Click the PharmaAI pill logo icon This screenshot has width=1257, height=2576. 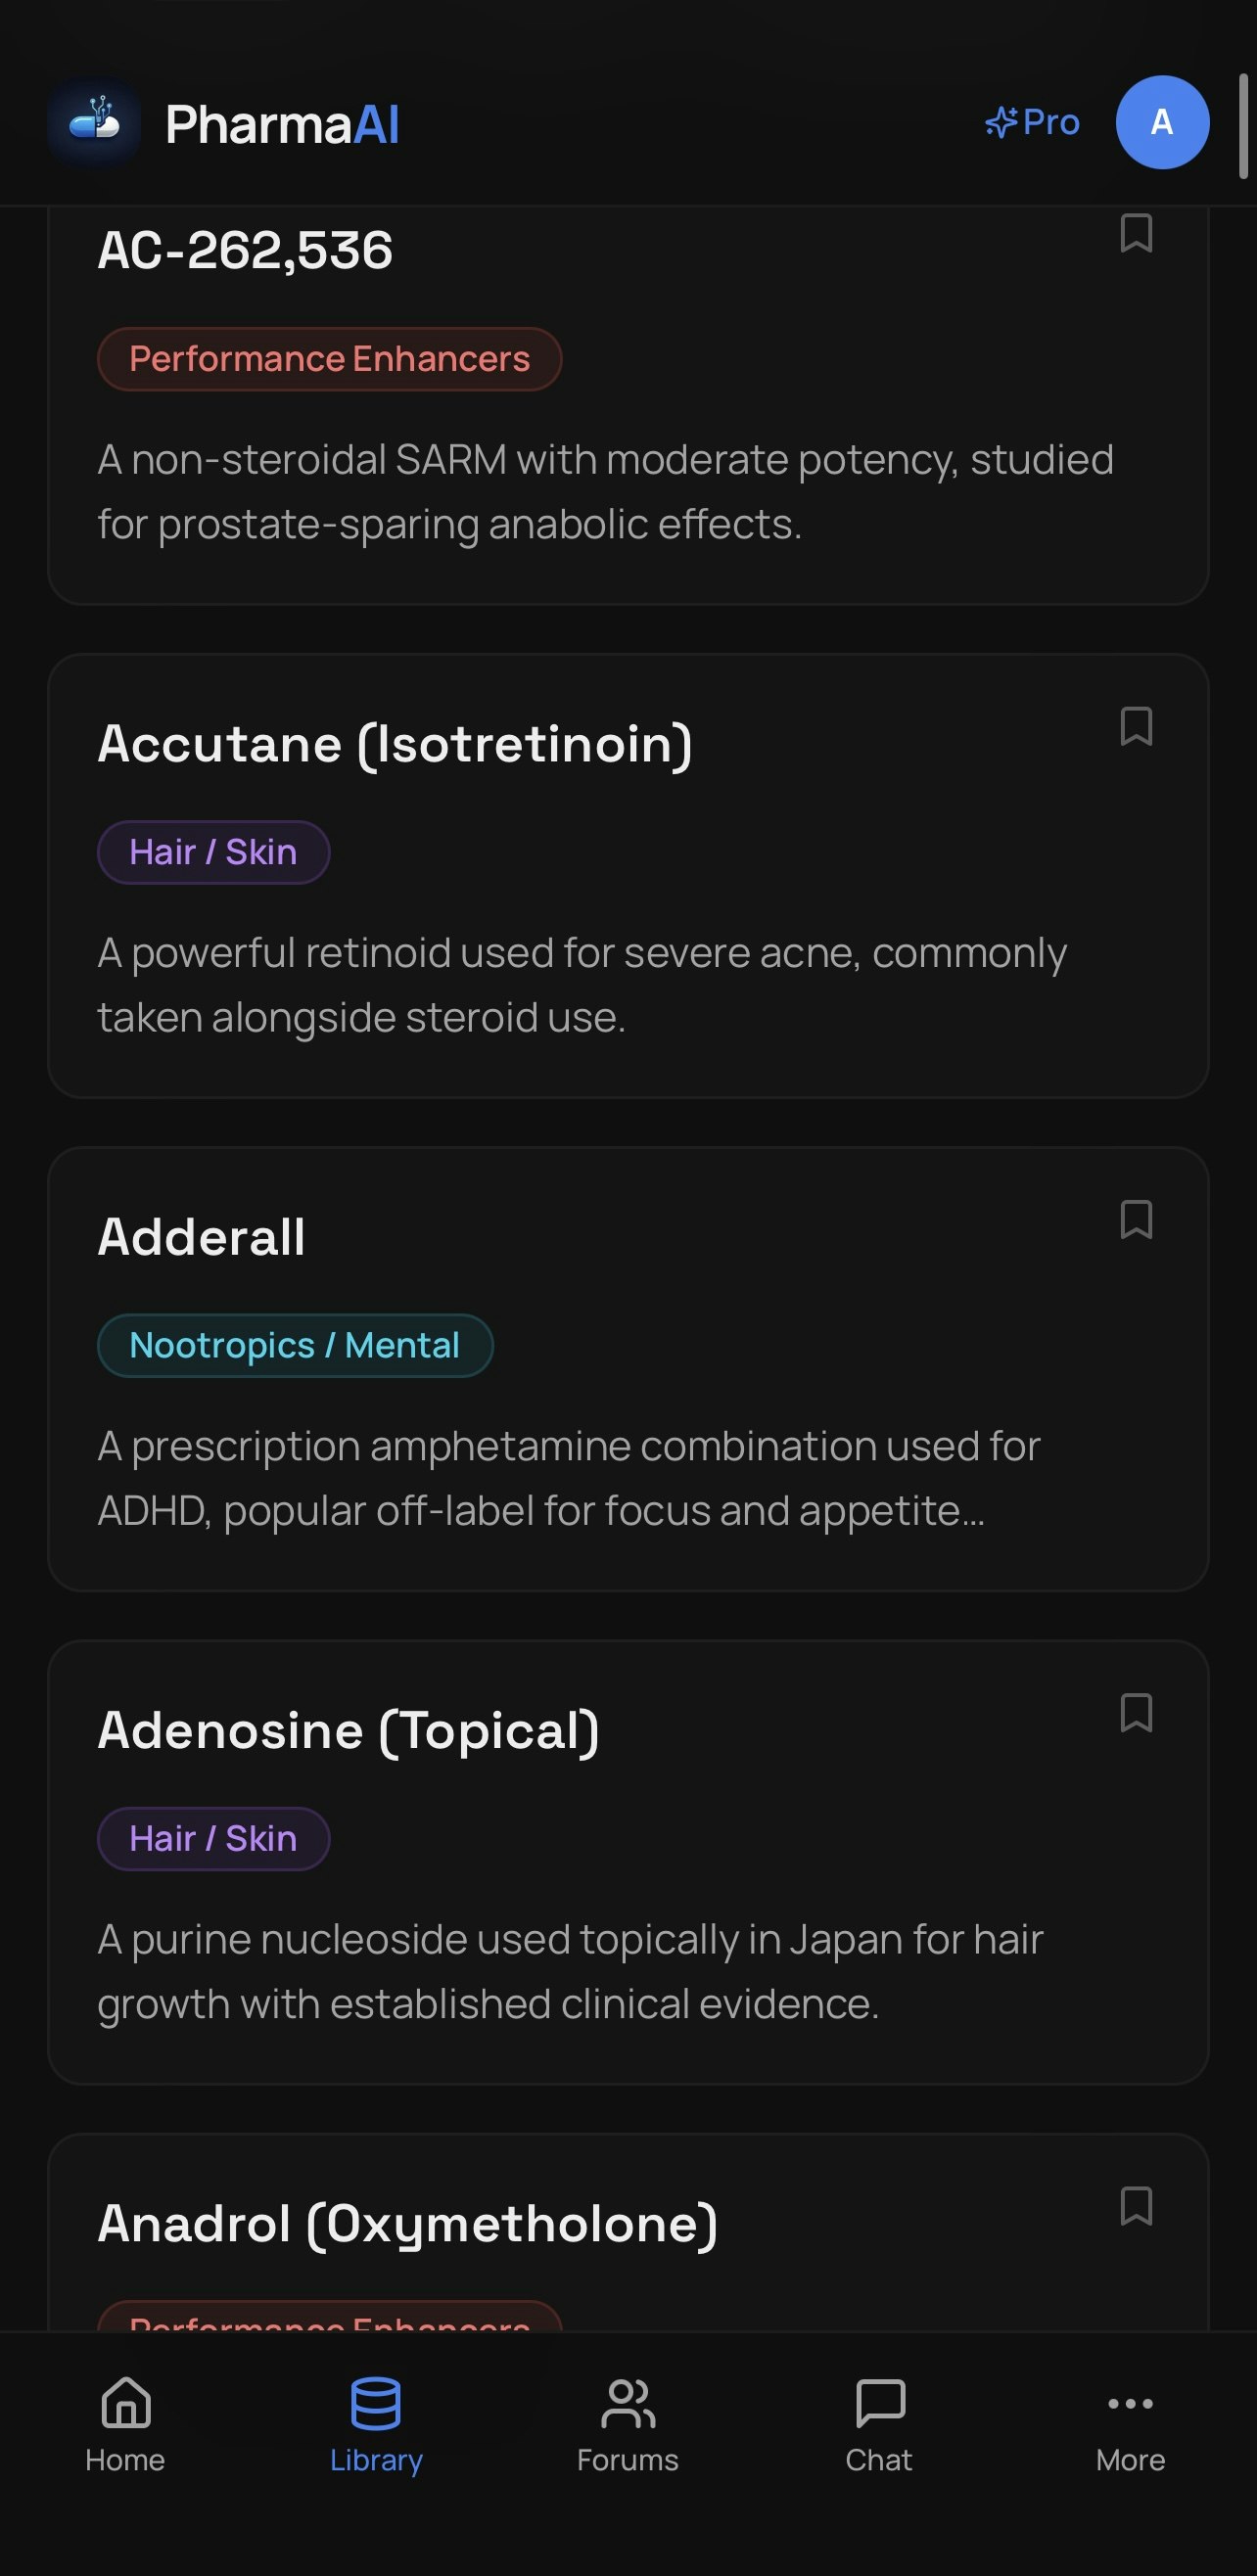pos(94,122)
